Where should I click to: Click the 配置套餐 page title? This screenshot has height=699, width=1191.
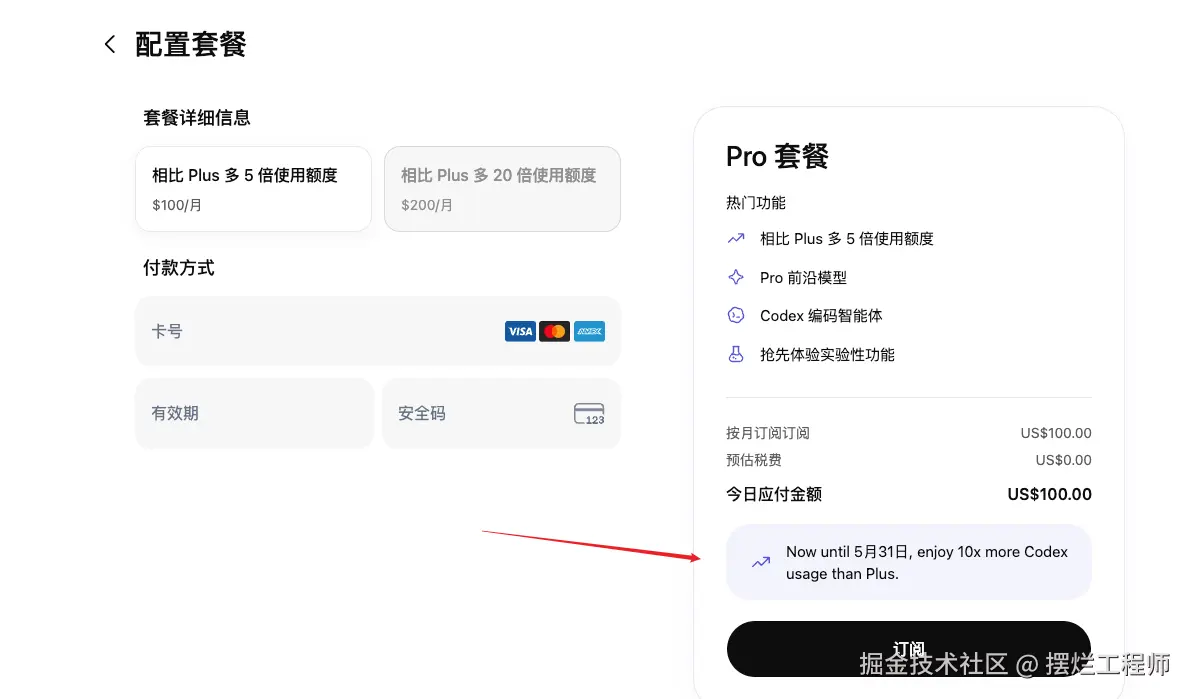click(191, 45)
